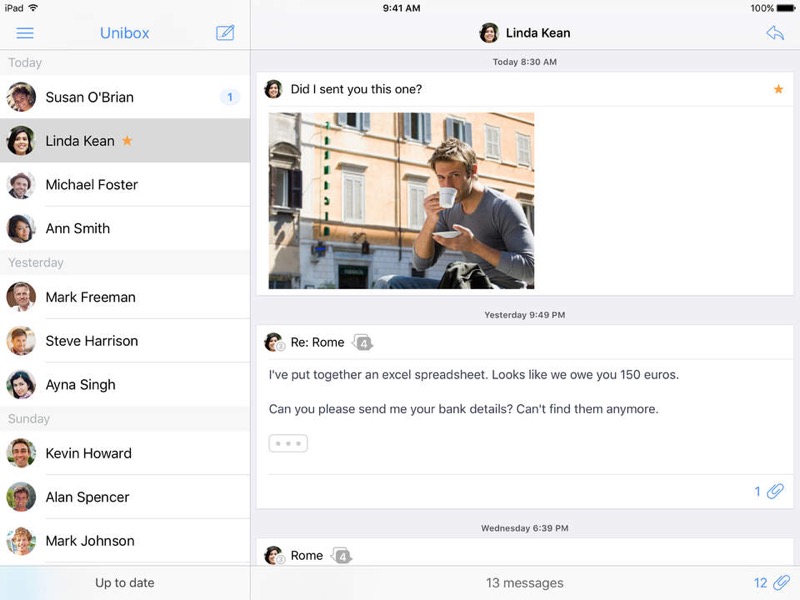Select Ann Smith in contact list

click(x=78, y=228)
